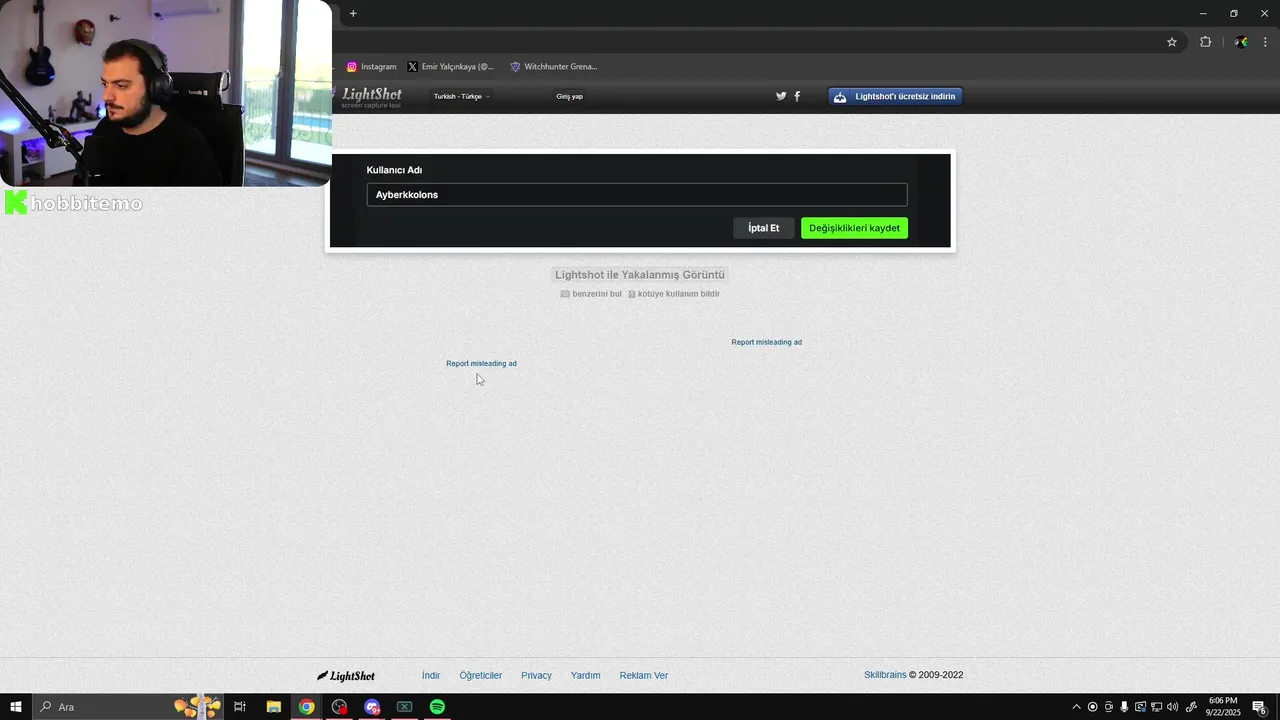The height and width of the screenshot is (720, 1280).
Task: Open the notification center with 6 alerts
Action: (x=1260, y=707)
